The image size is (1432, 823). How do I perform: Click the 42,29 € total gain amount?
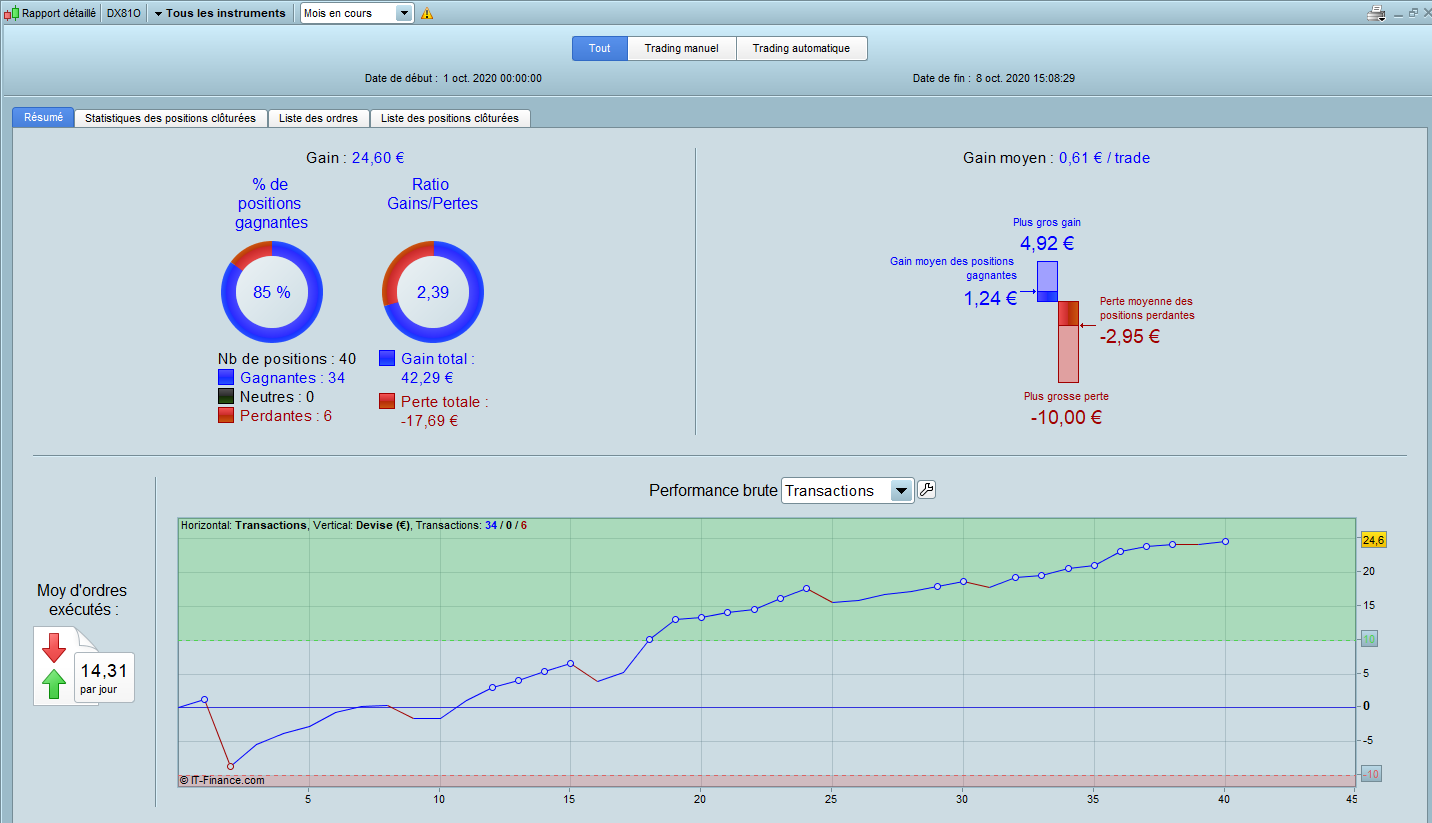coord(427,378)
